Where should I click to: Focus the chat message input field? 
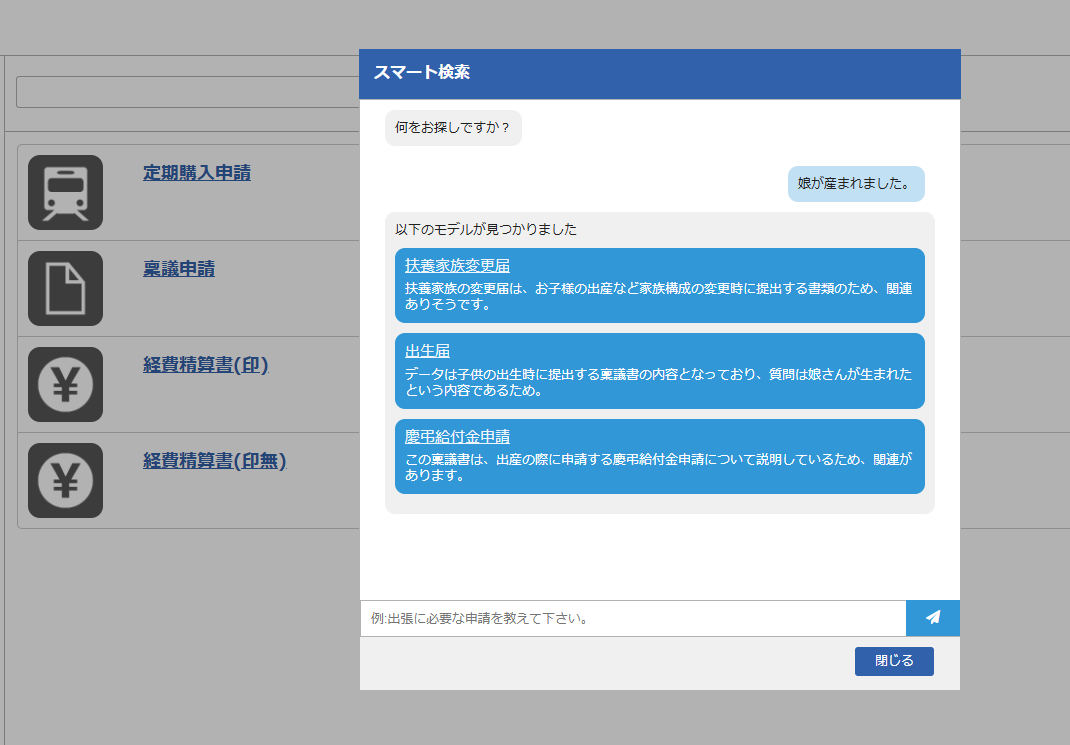tap(632, 618)
